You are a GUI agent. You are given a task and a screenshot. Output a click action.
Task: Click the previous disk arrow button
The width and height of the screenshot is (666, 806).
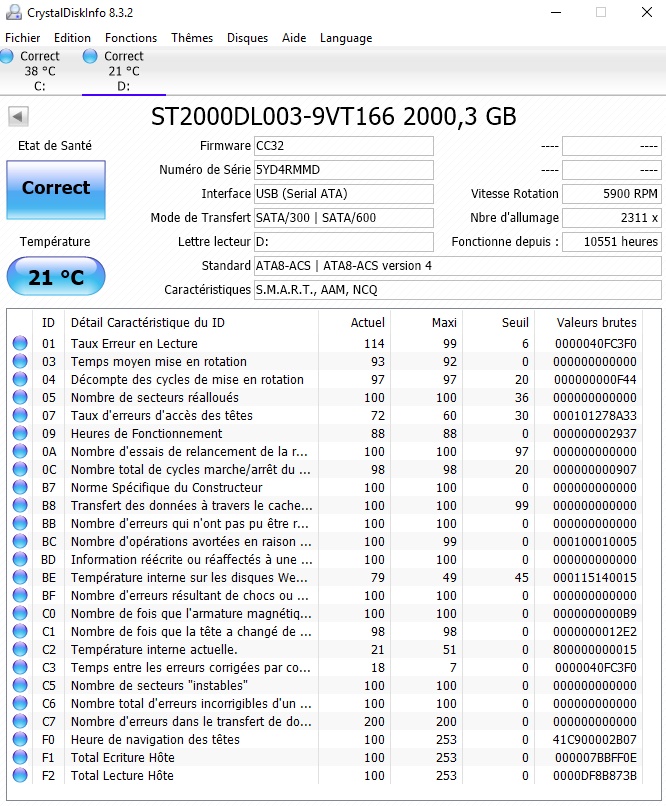coord(17,117)
